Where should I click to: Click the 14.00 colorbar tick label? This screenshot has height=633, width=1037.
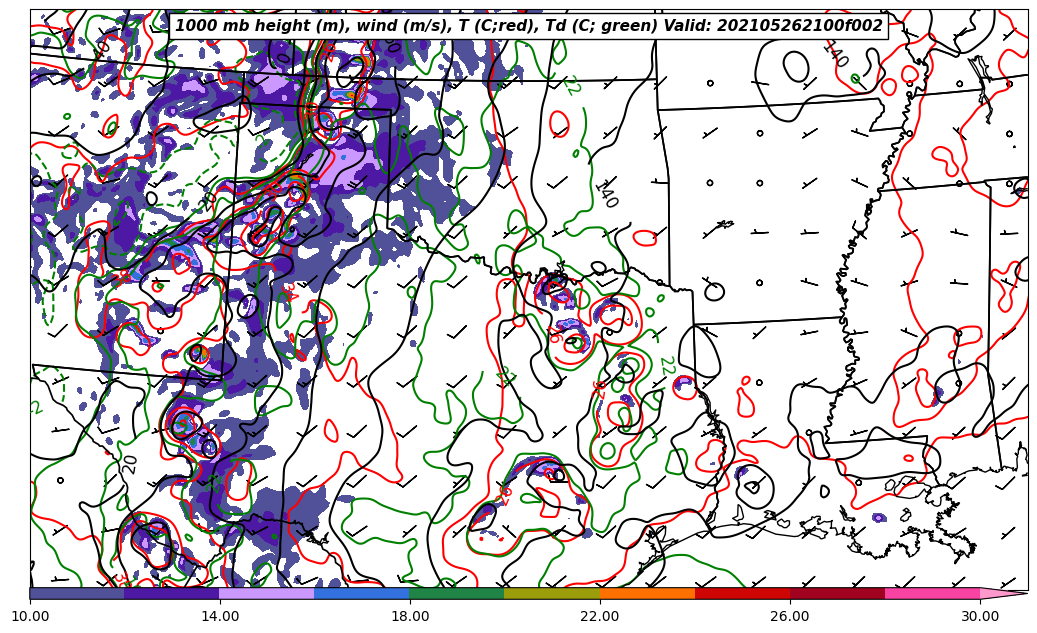coord(220,616)
